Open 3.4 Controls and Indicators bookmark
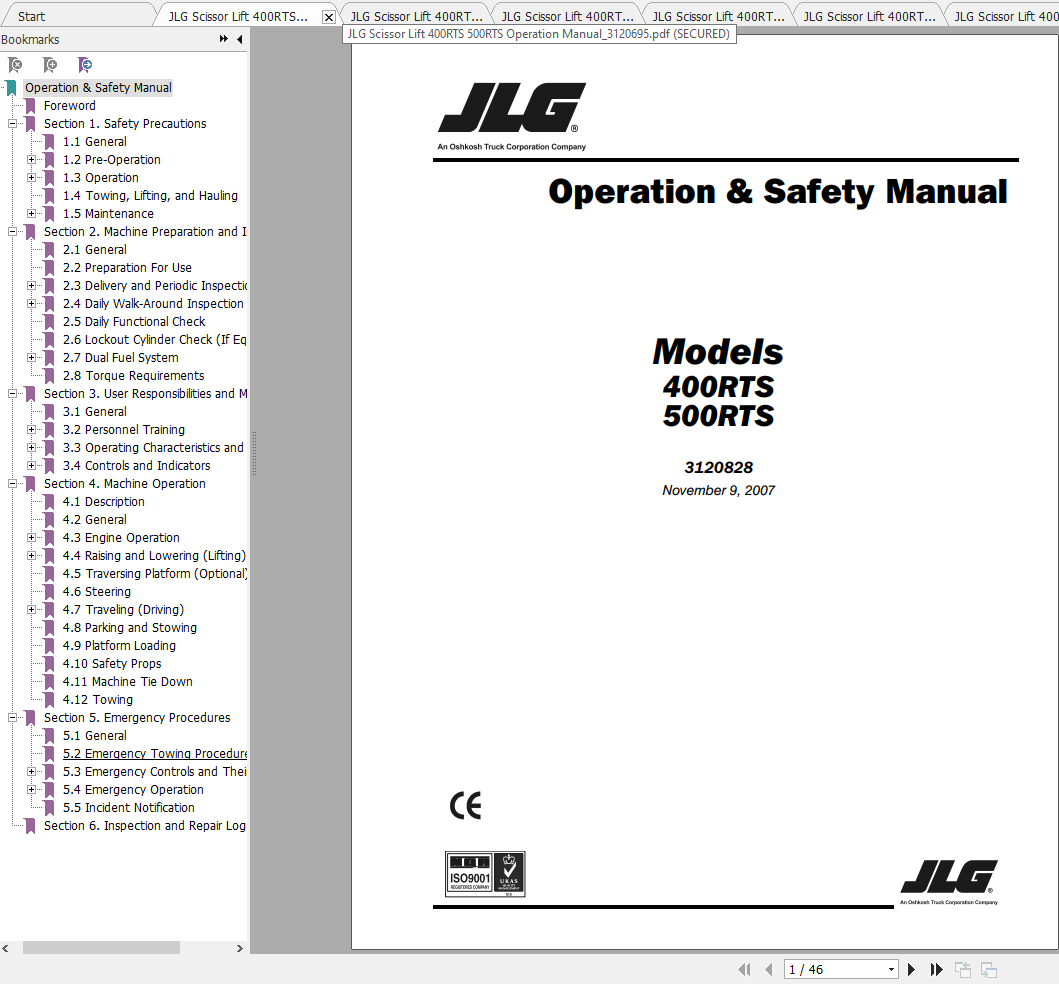The image size is (1059, 984). click(136, 465)
